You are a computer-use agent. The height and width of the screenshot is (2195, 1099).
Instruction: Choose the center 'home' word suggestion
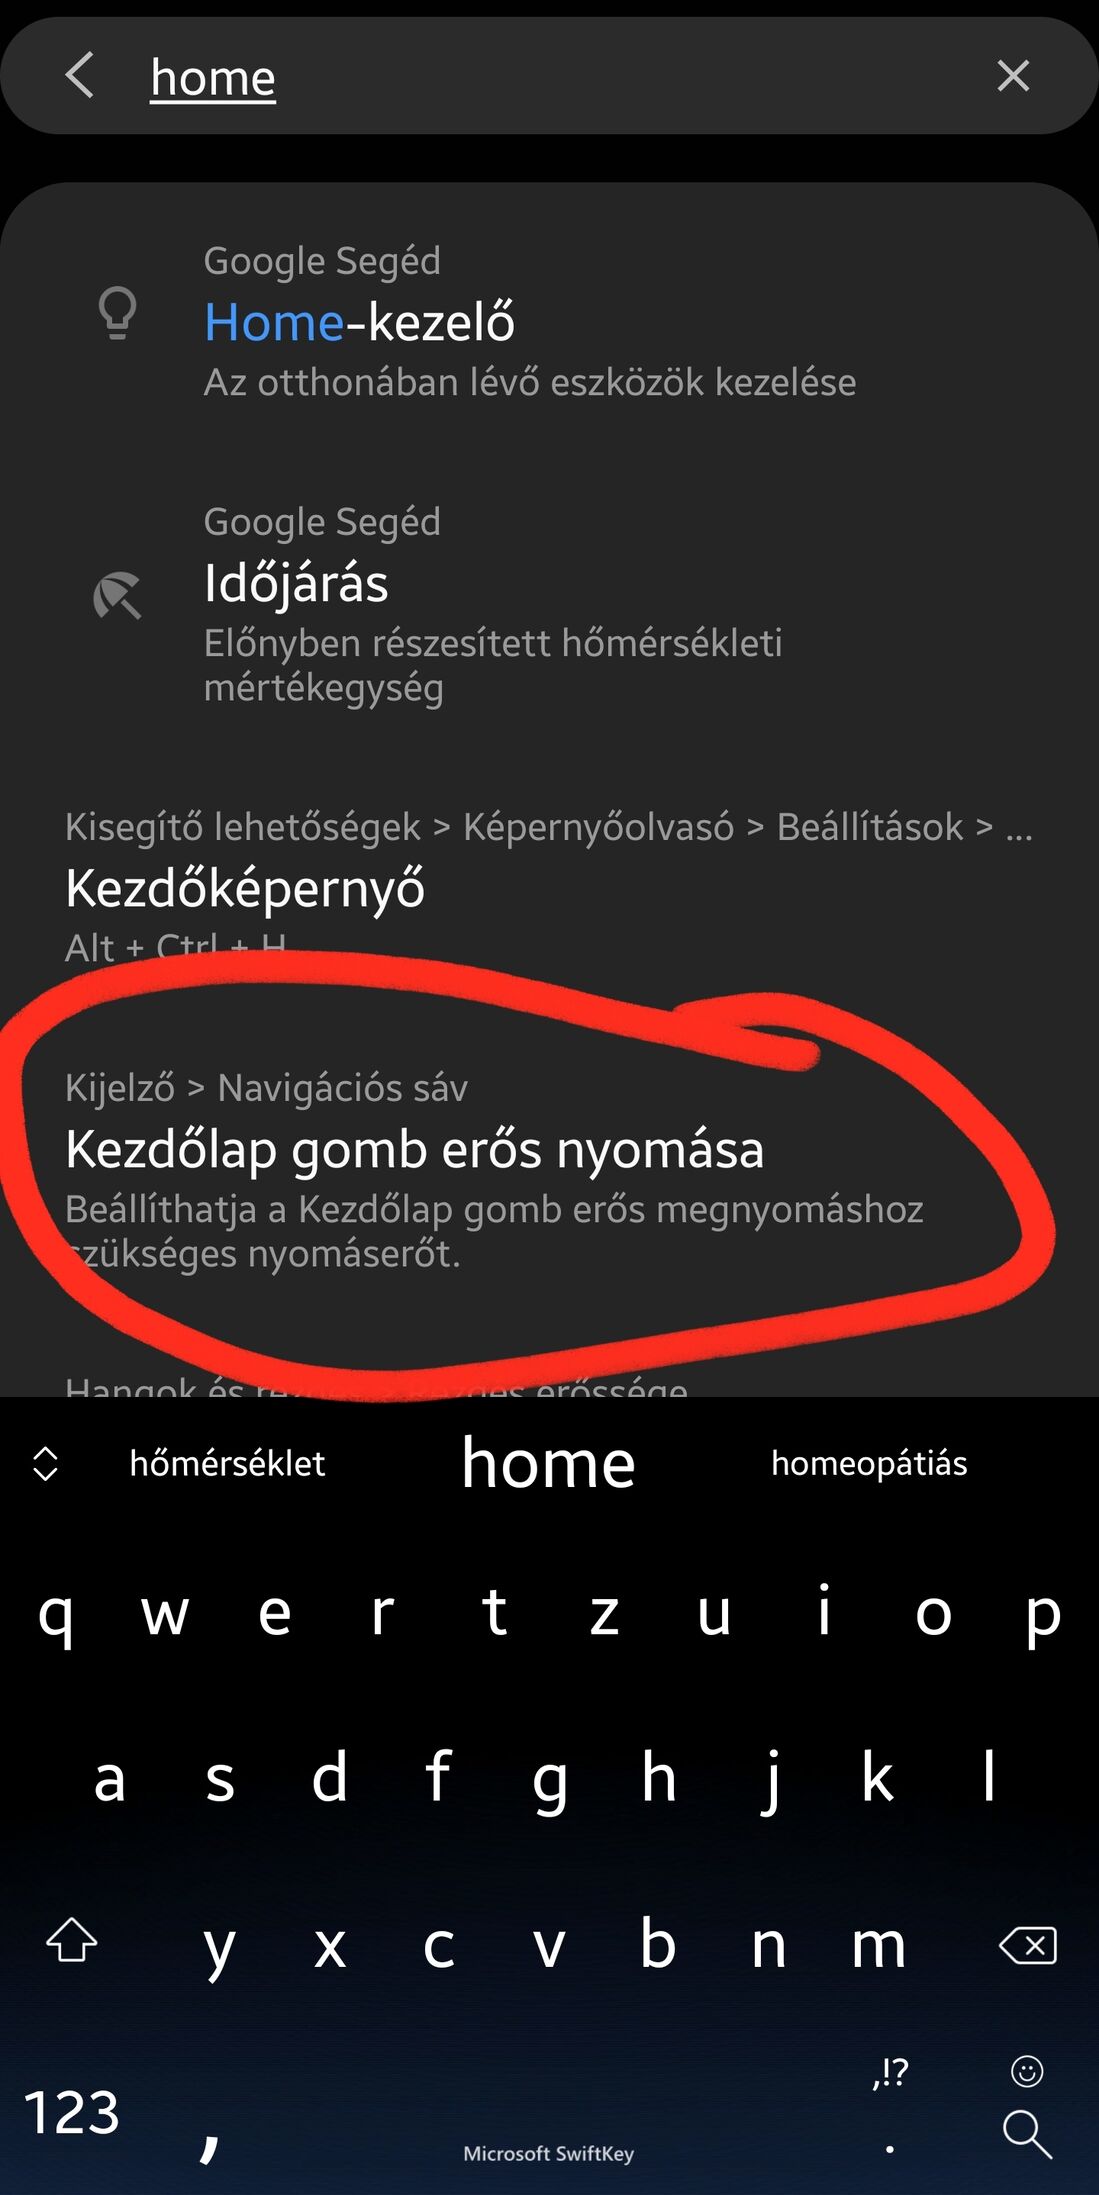pyautogui.click(x=548, y=1464)
